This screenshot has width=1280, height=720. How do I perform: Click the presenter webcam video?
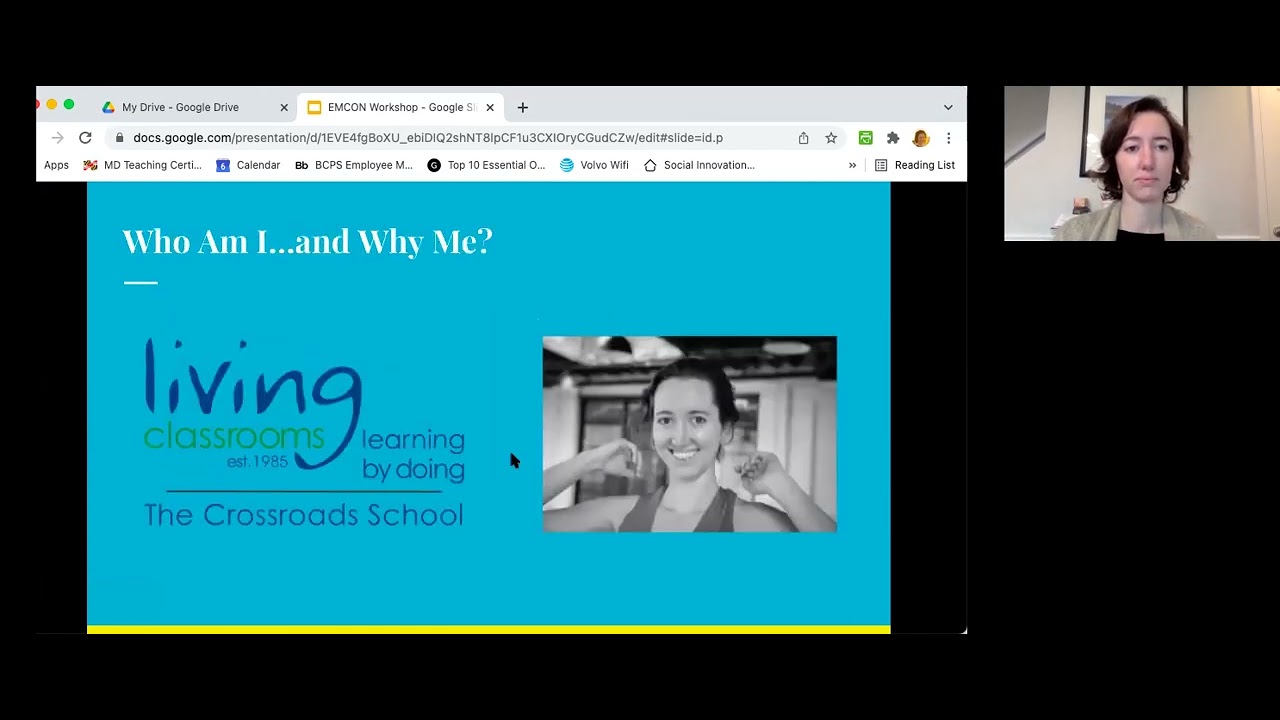(x=1141, y=163)
